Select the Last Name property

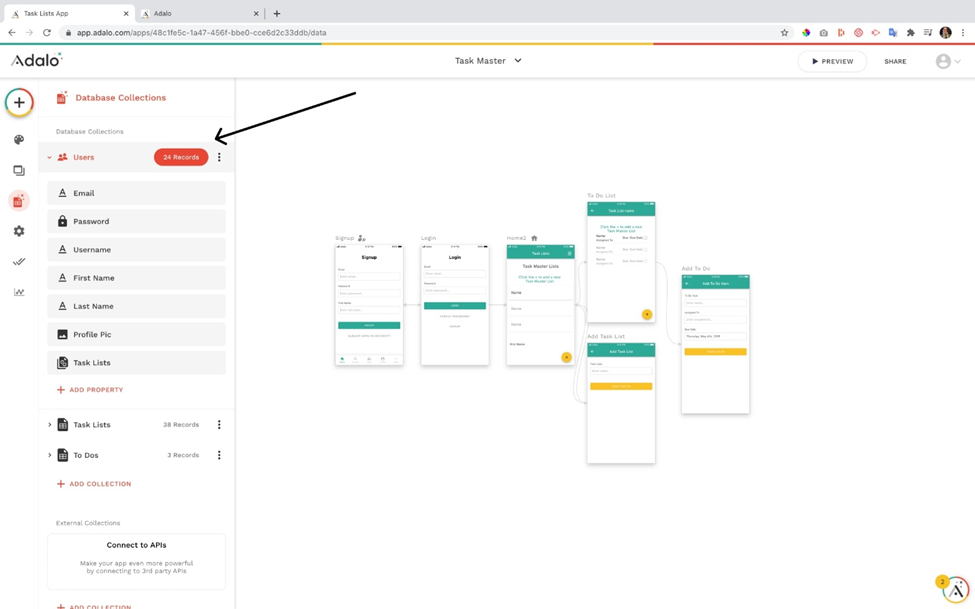click(136, 306)
